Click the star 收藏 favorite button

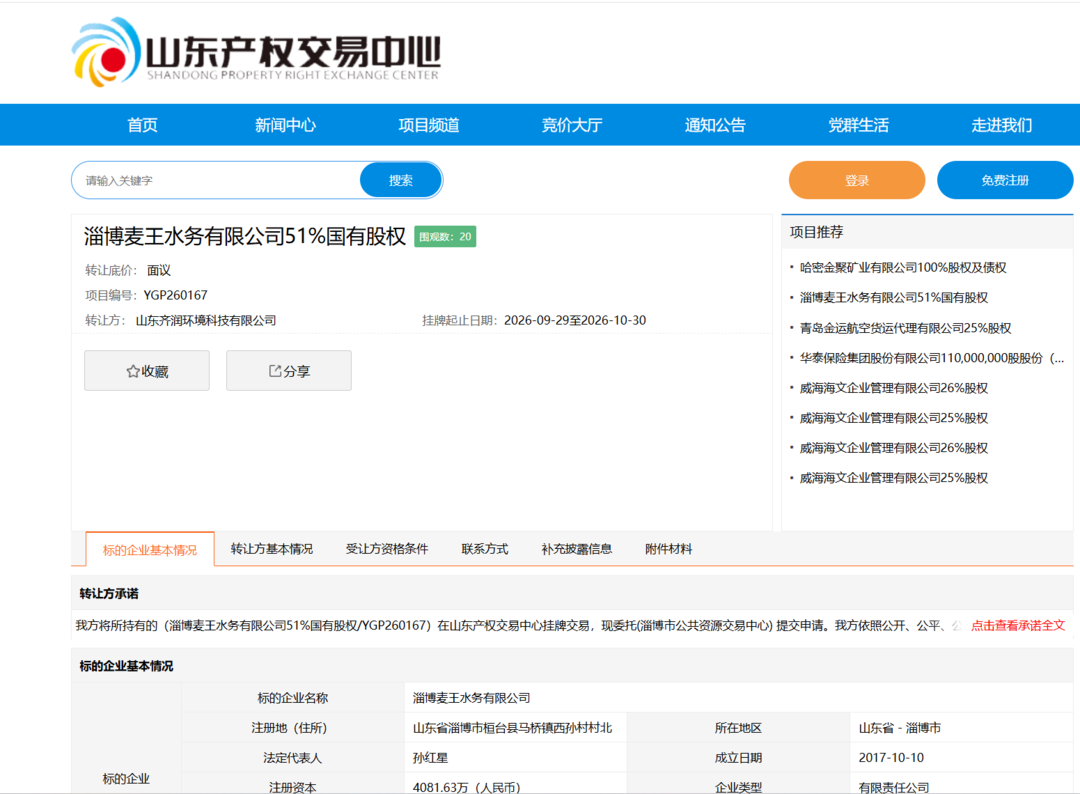pyautogui.click(x=147, y=370)
